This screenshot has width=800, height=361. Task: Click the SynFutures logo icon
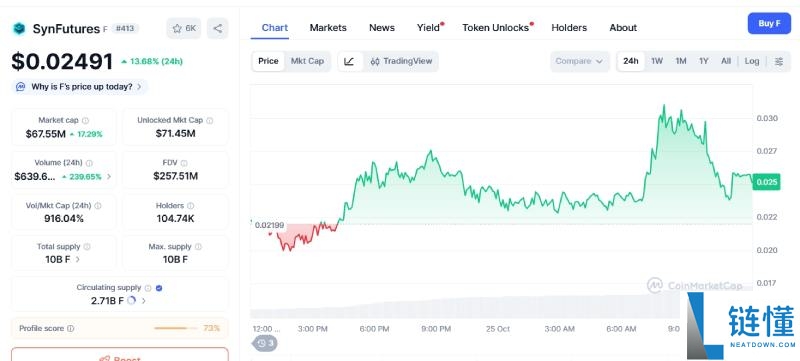click(19, 29)
